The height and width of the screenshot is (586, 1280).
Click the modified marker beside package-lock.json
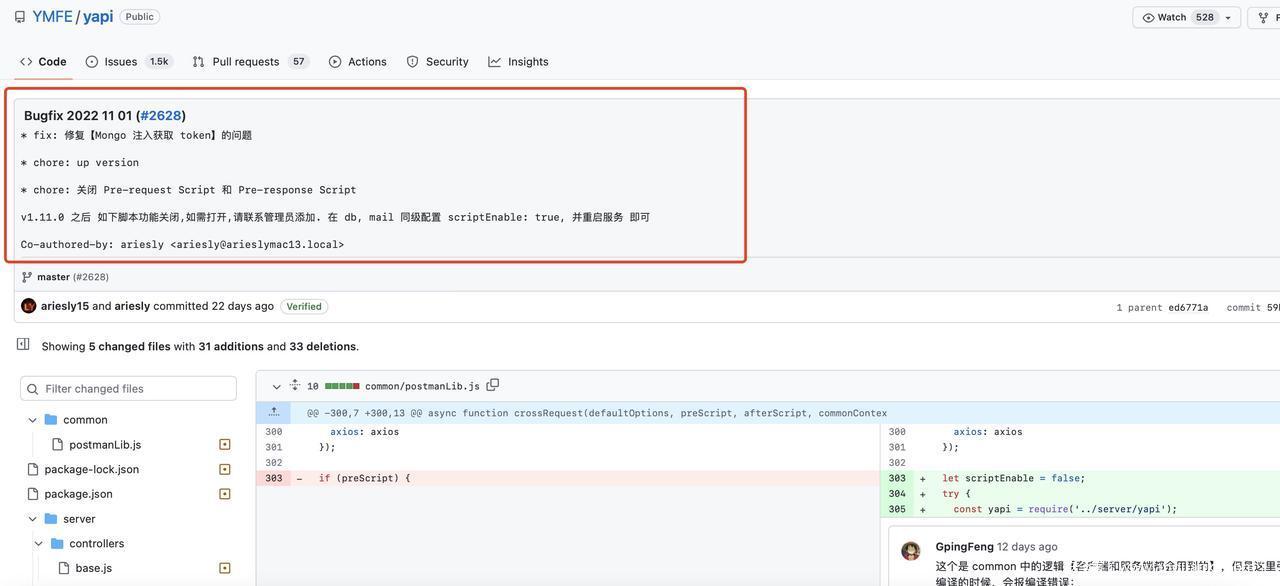[x=225, y=469]
